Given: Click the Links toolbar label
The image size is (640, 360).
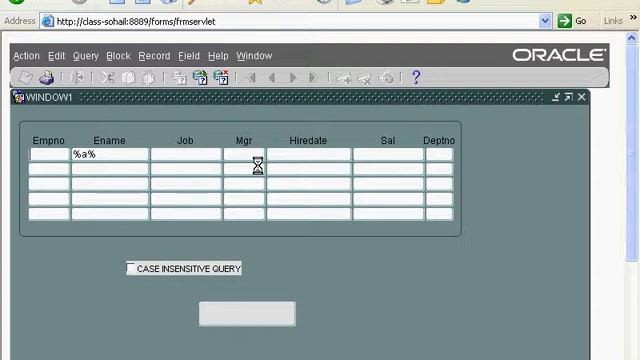Looking at the screenshot, I should 613,21.
